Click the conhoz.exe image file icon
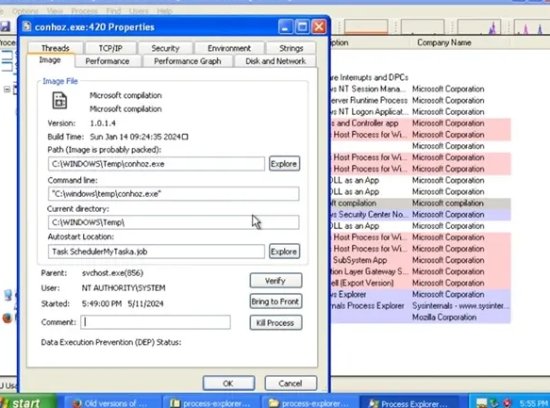 (60, 100)
